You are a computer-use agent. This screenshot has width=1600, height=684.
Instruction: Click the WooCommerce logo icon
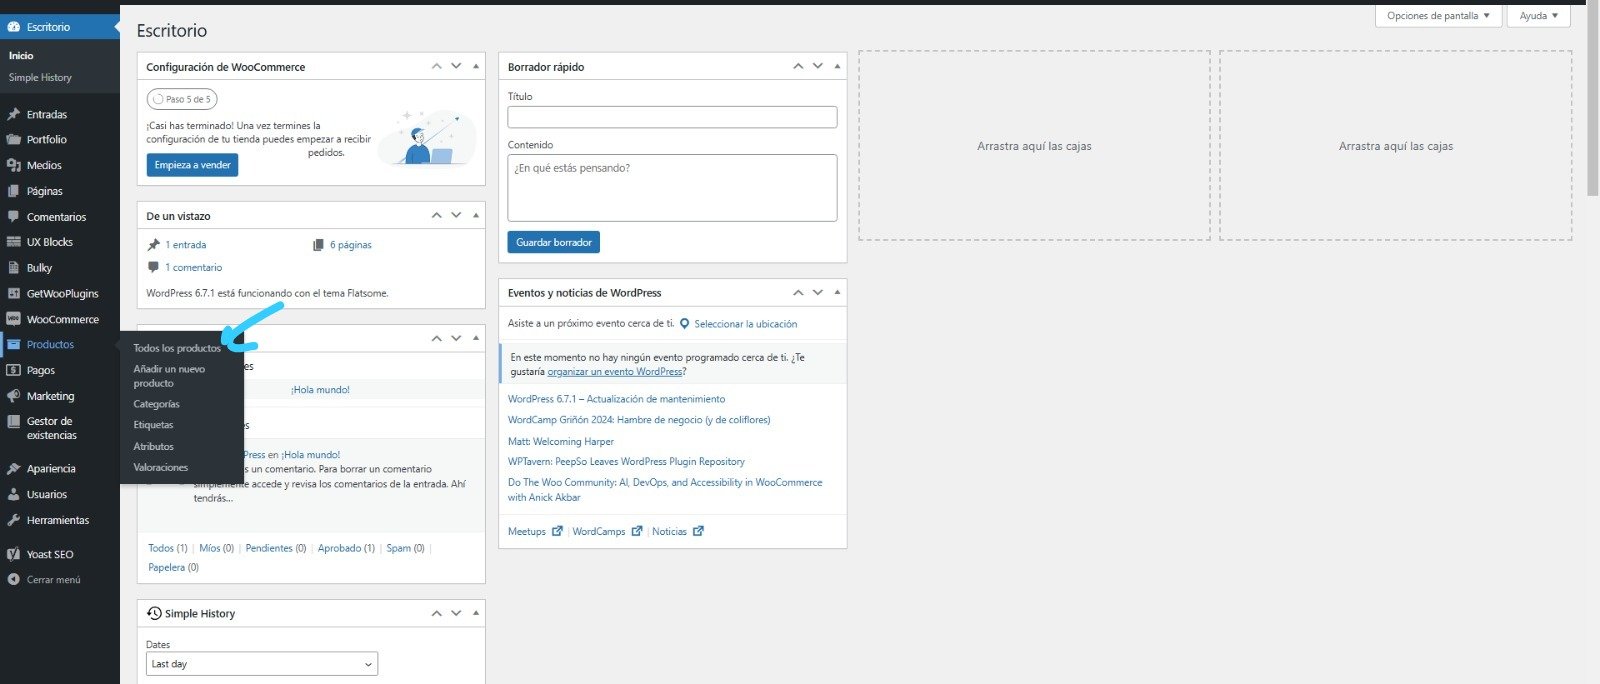14,319
